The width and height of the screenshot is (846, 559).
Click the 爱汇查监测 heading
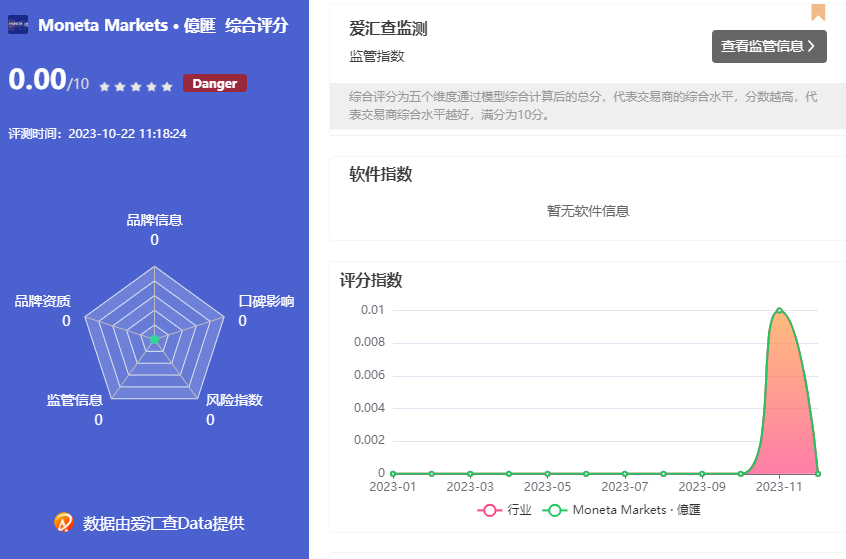388,29
